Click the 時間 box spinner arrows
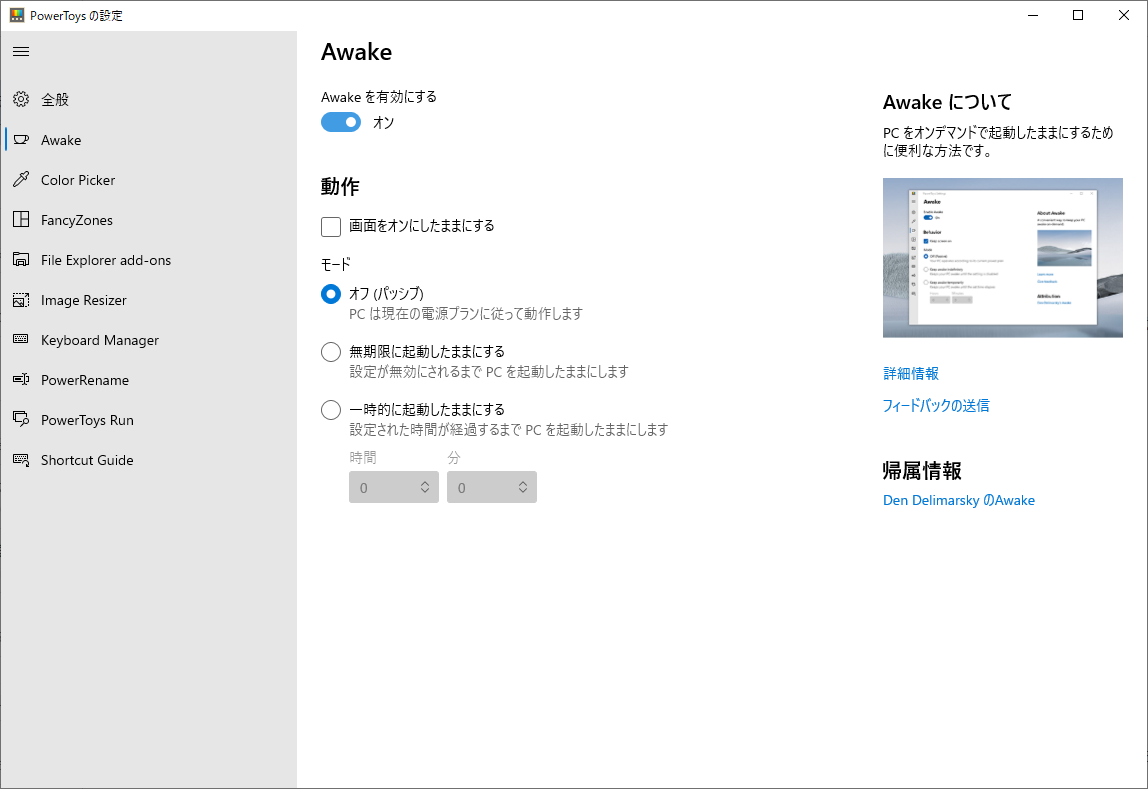 (425, 487)
